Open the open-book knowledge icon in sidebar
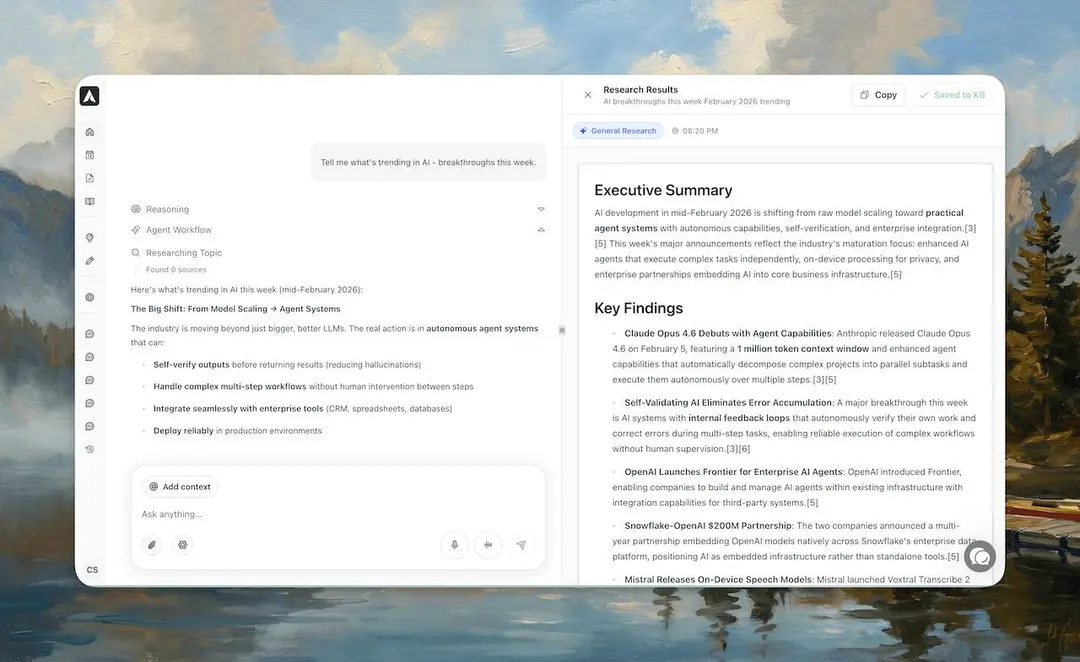 click(90, 201)
